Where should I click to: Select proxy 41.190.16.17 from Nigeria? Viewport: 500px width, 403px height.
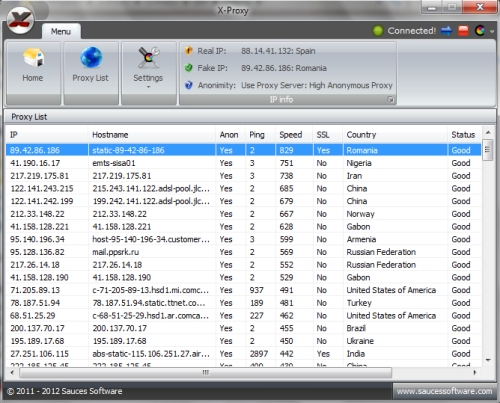point(243,163)
